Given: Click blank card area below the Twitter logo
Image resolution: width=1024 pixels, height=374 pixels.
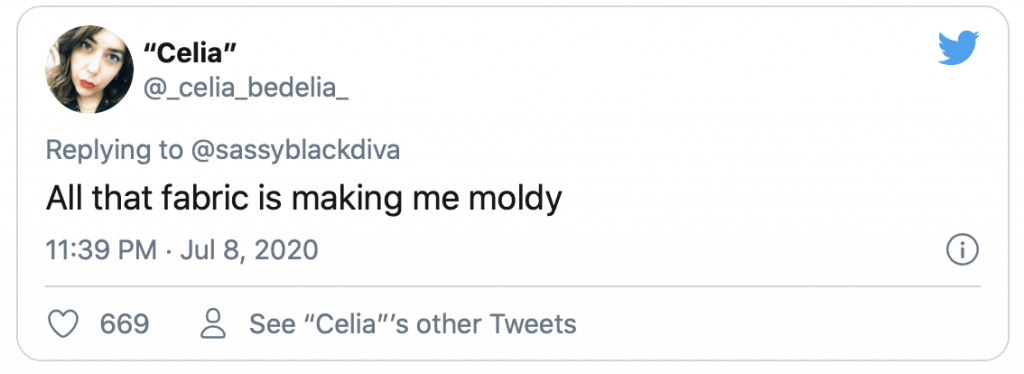Looking at the screenshot, I should (x=958, y=131).
